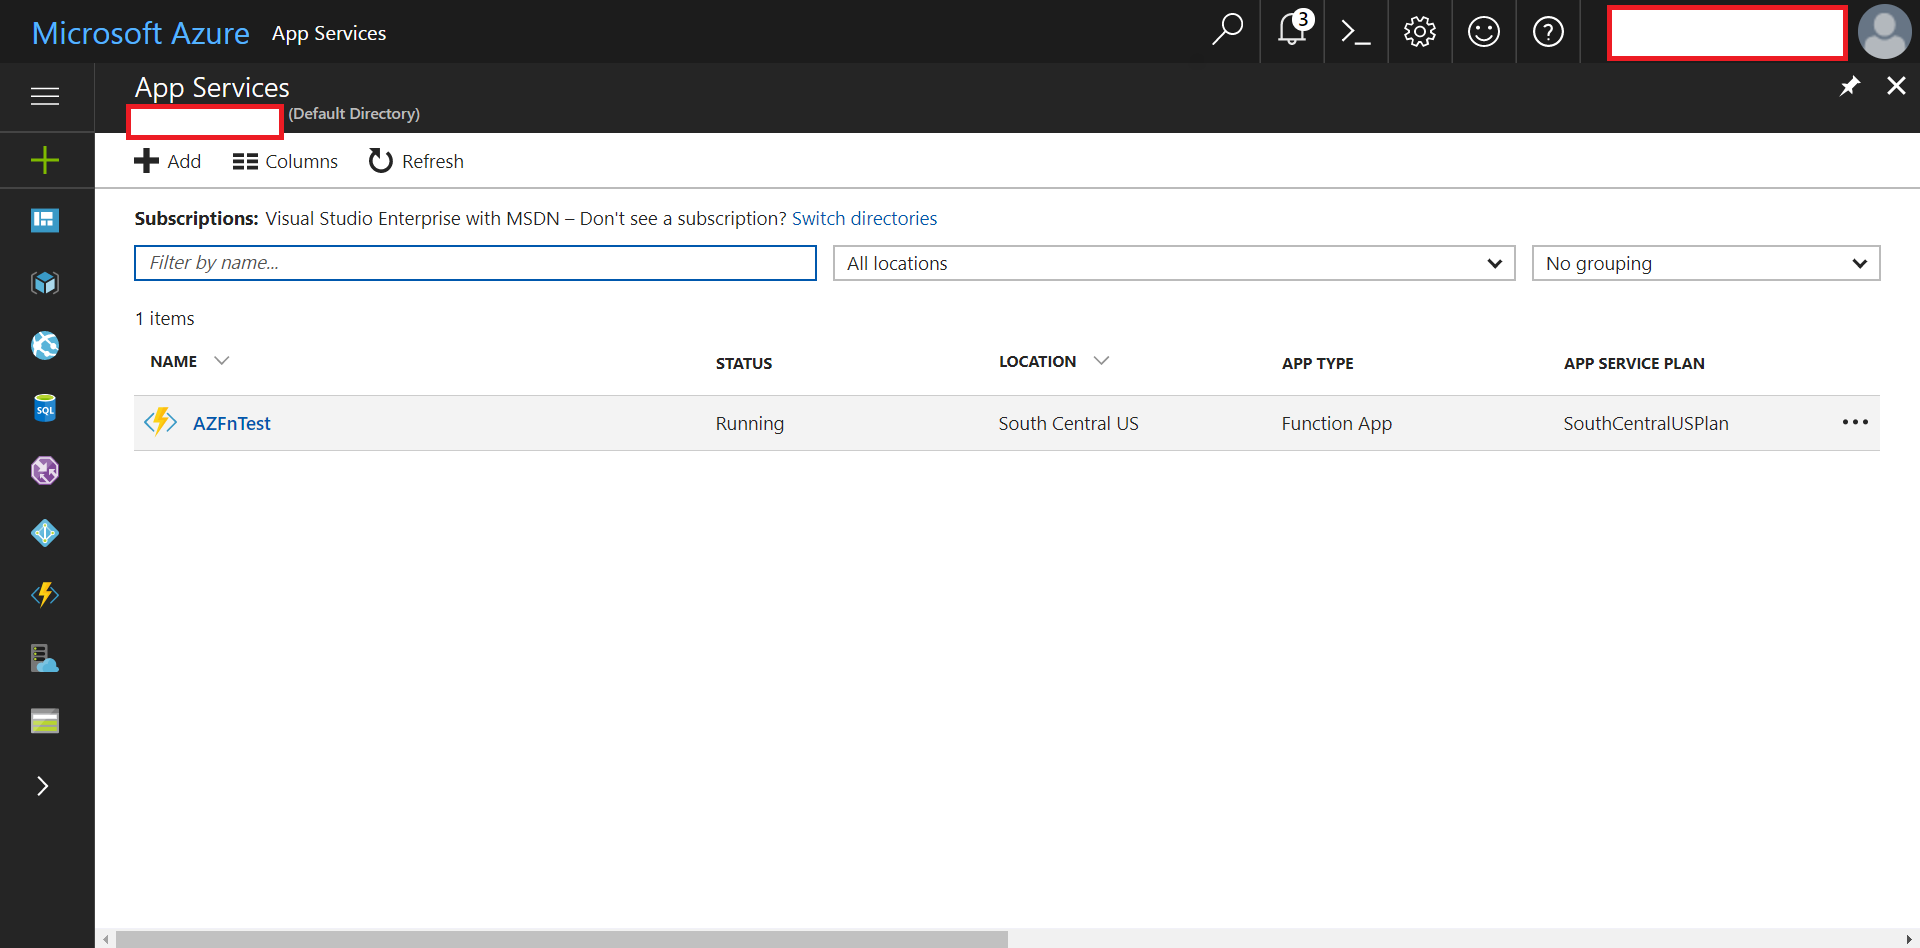Sort by the NAME column header

(x=173, y=361)
